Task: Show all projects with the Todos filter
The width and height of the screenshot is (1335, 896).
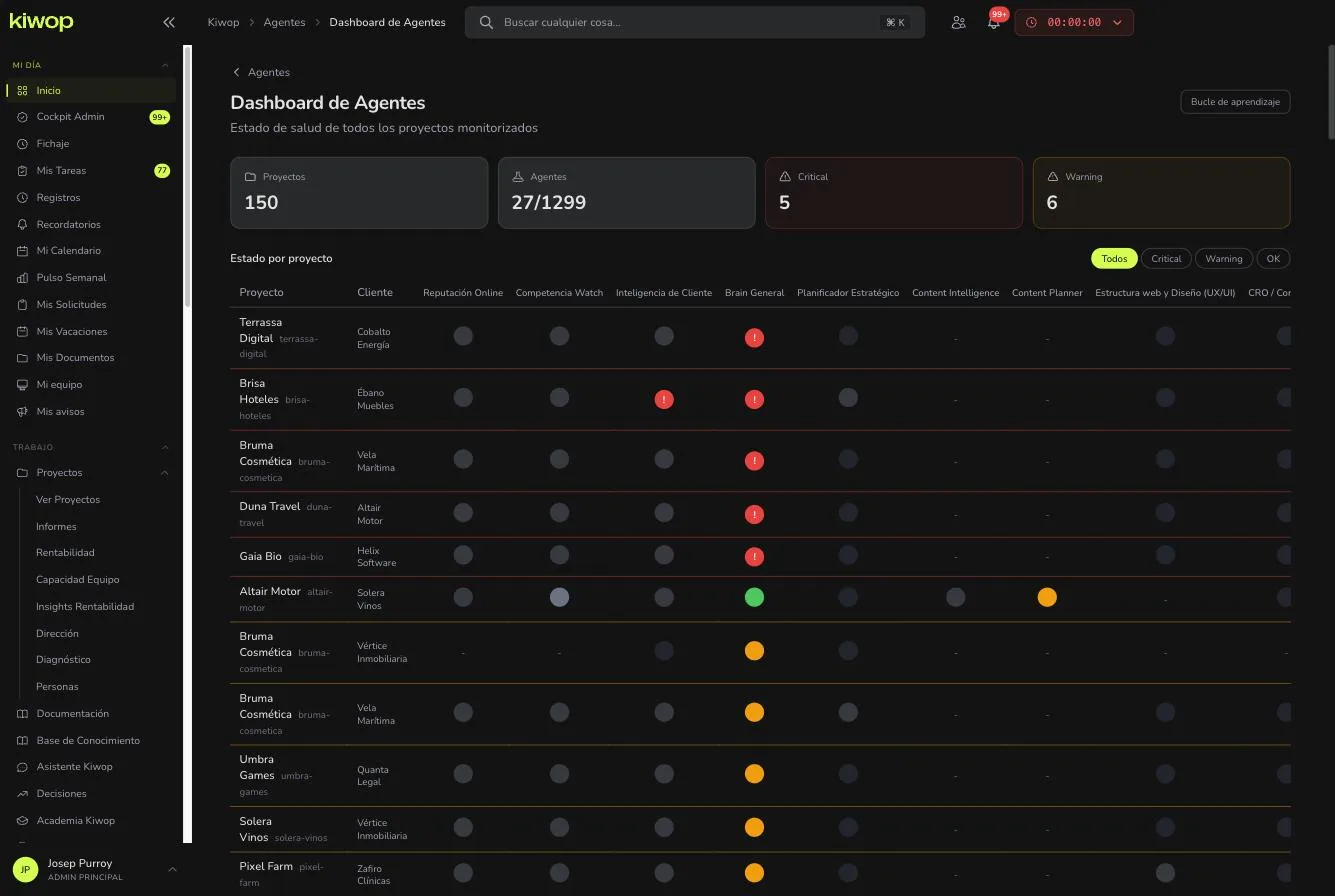Action: [x=1114, y=258]
